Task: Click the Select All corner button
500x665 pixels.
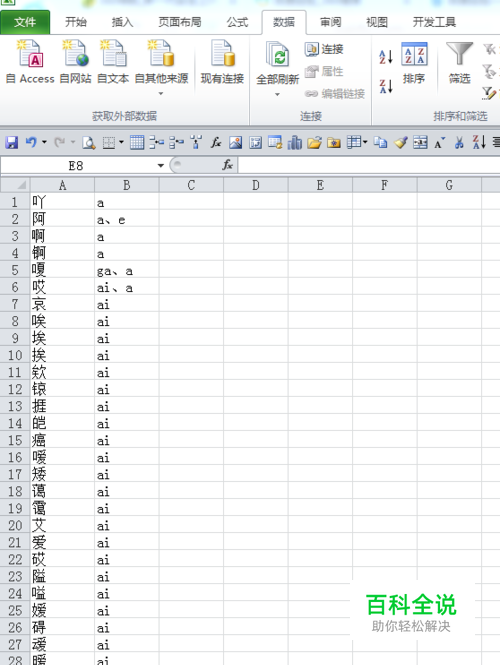Action: pos(15,185)
